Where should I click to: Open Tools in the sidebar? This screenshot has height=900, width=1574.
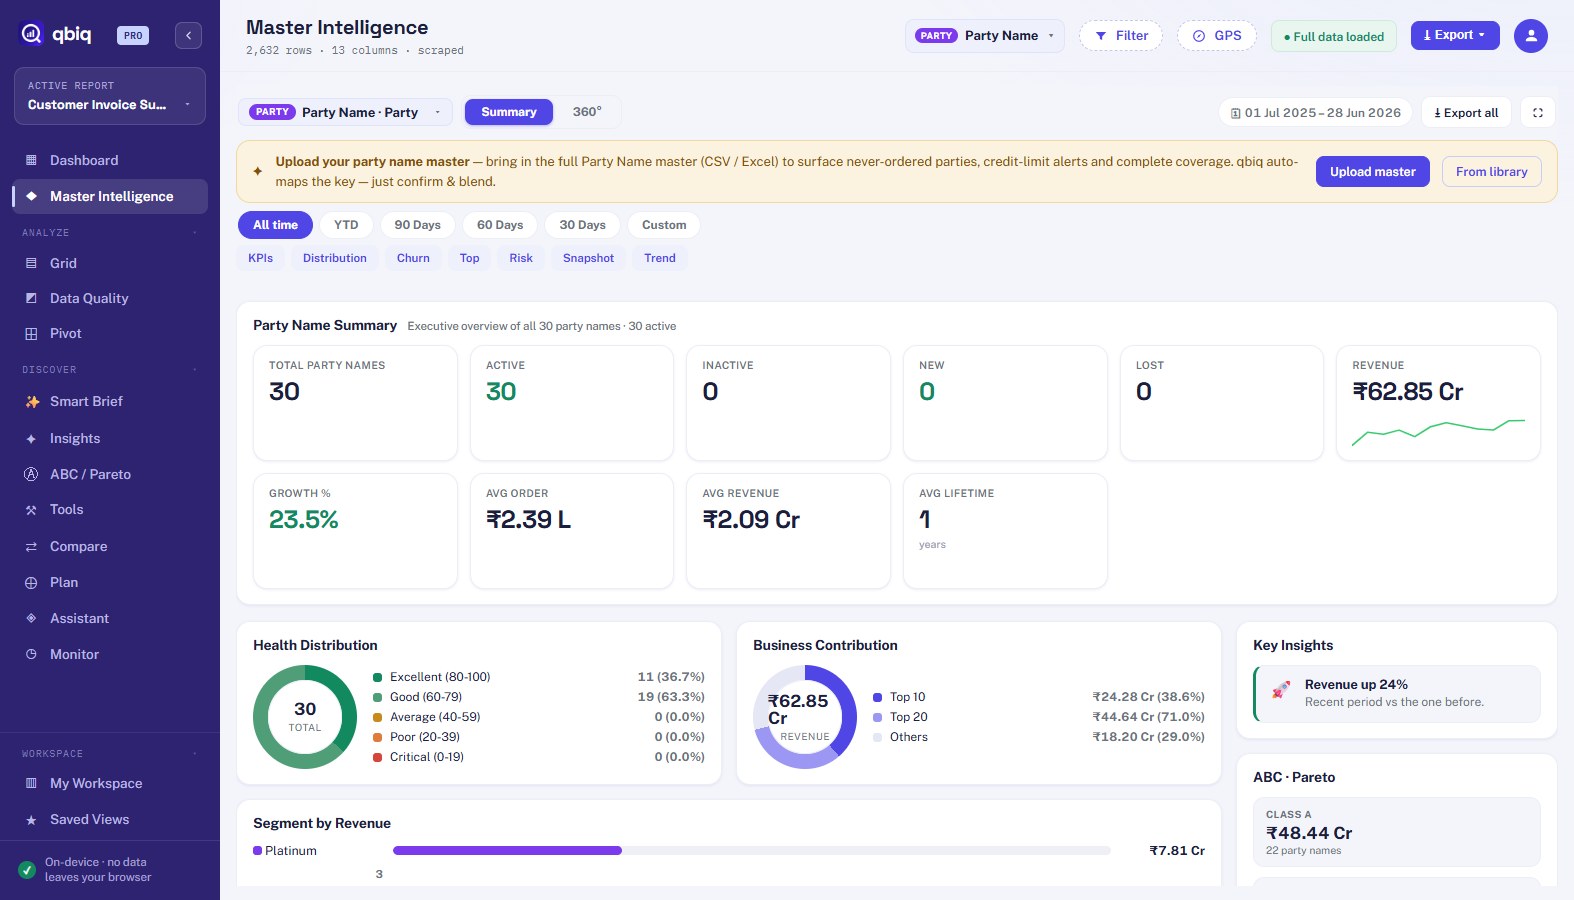tap(110, 509)
